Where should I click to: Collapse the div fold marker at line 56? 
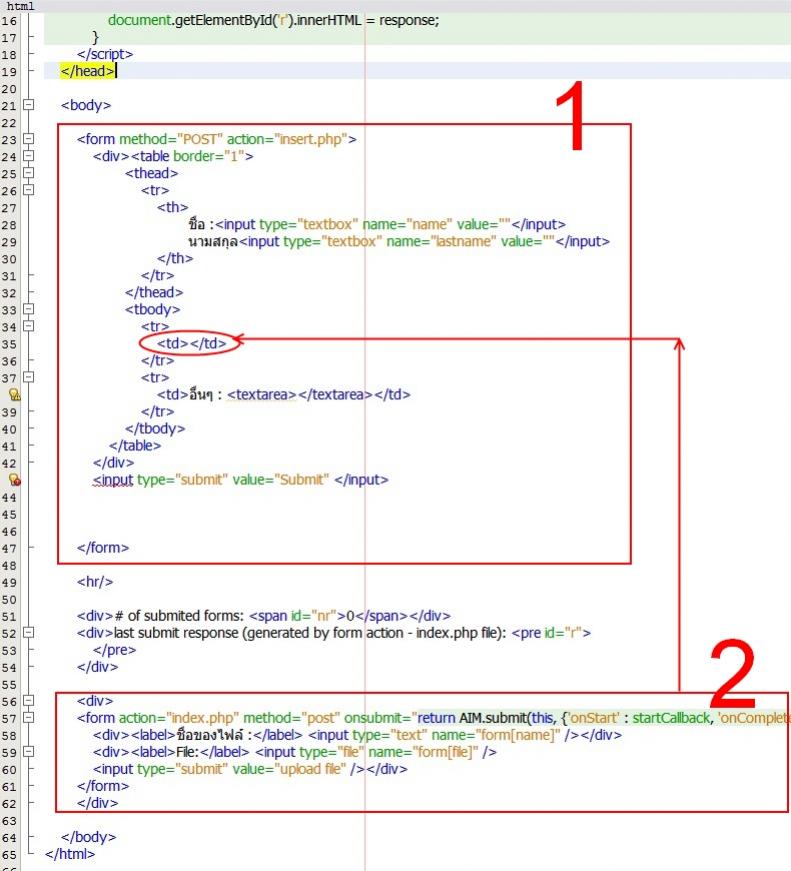click(x=28, y=700)
